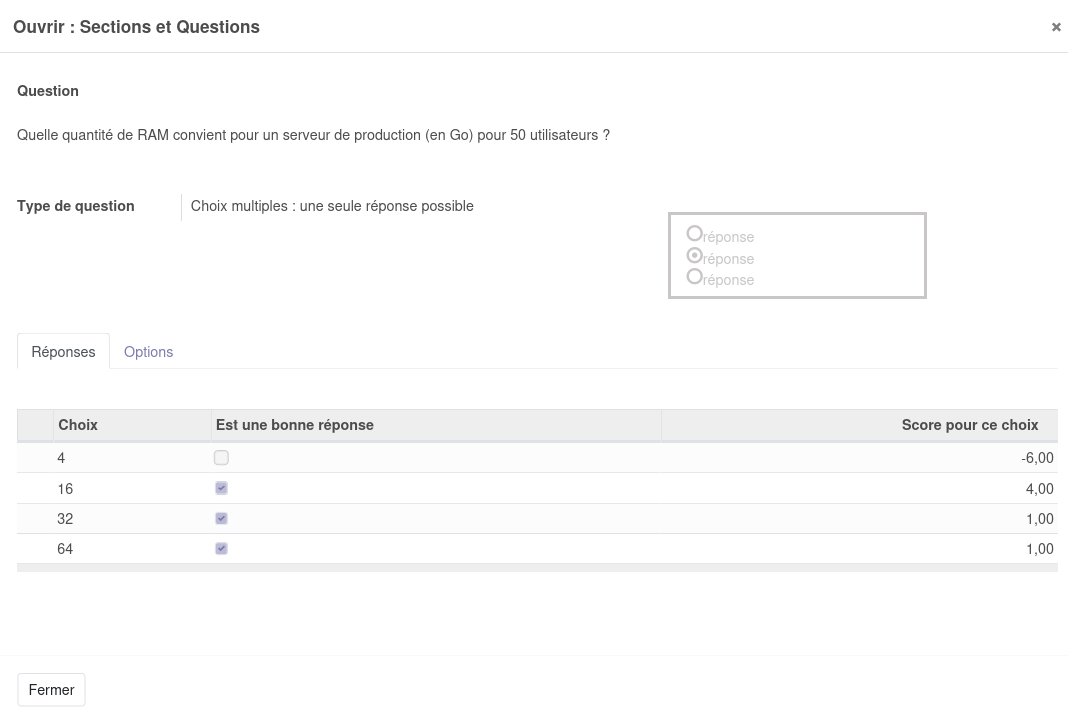Click the third preview radio button

click(695, 277)
